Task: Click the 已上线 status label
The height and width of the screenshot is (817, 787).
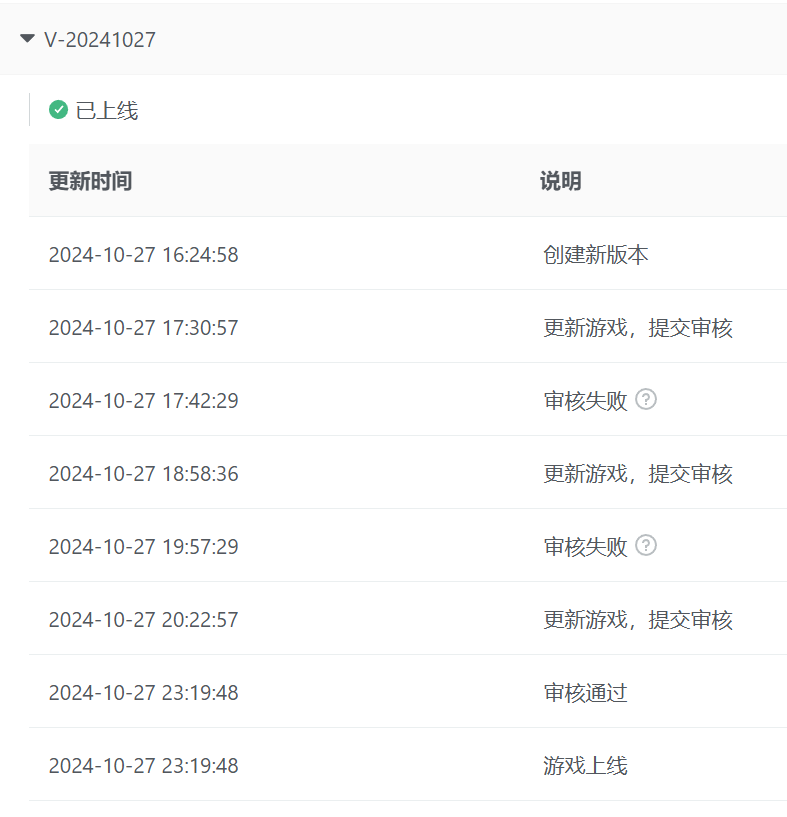Action: point(107,111)
